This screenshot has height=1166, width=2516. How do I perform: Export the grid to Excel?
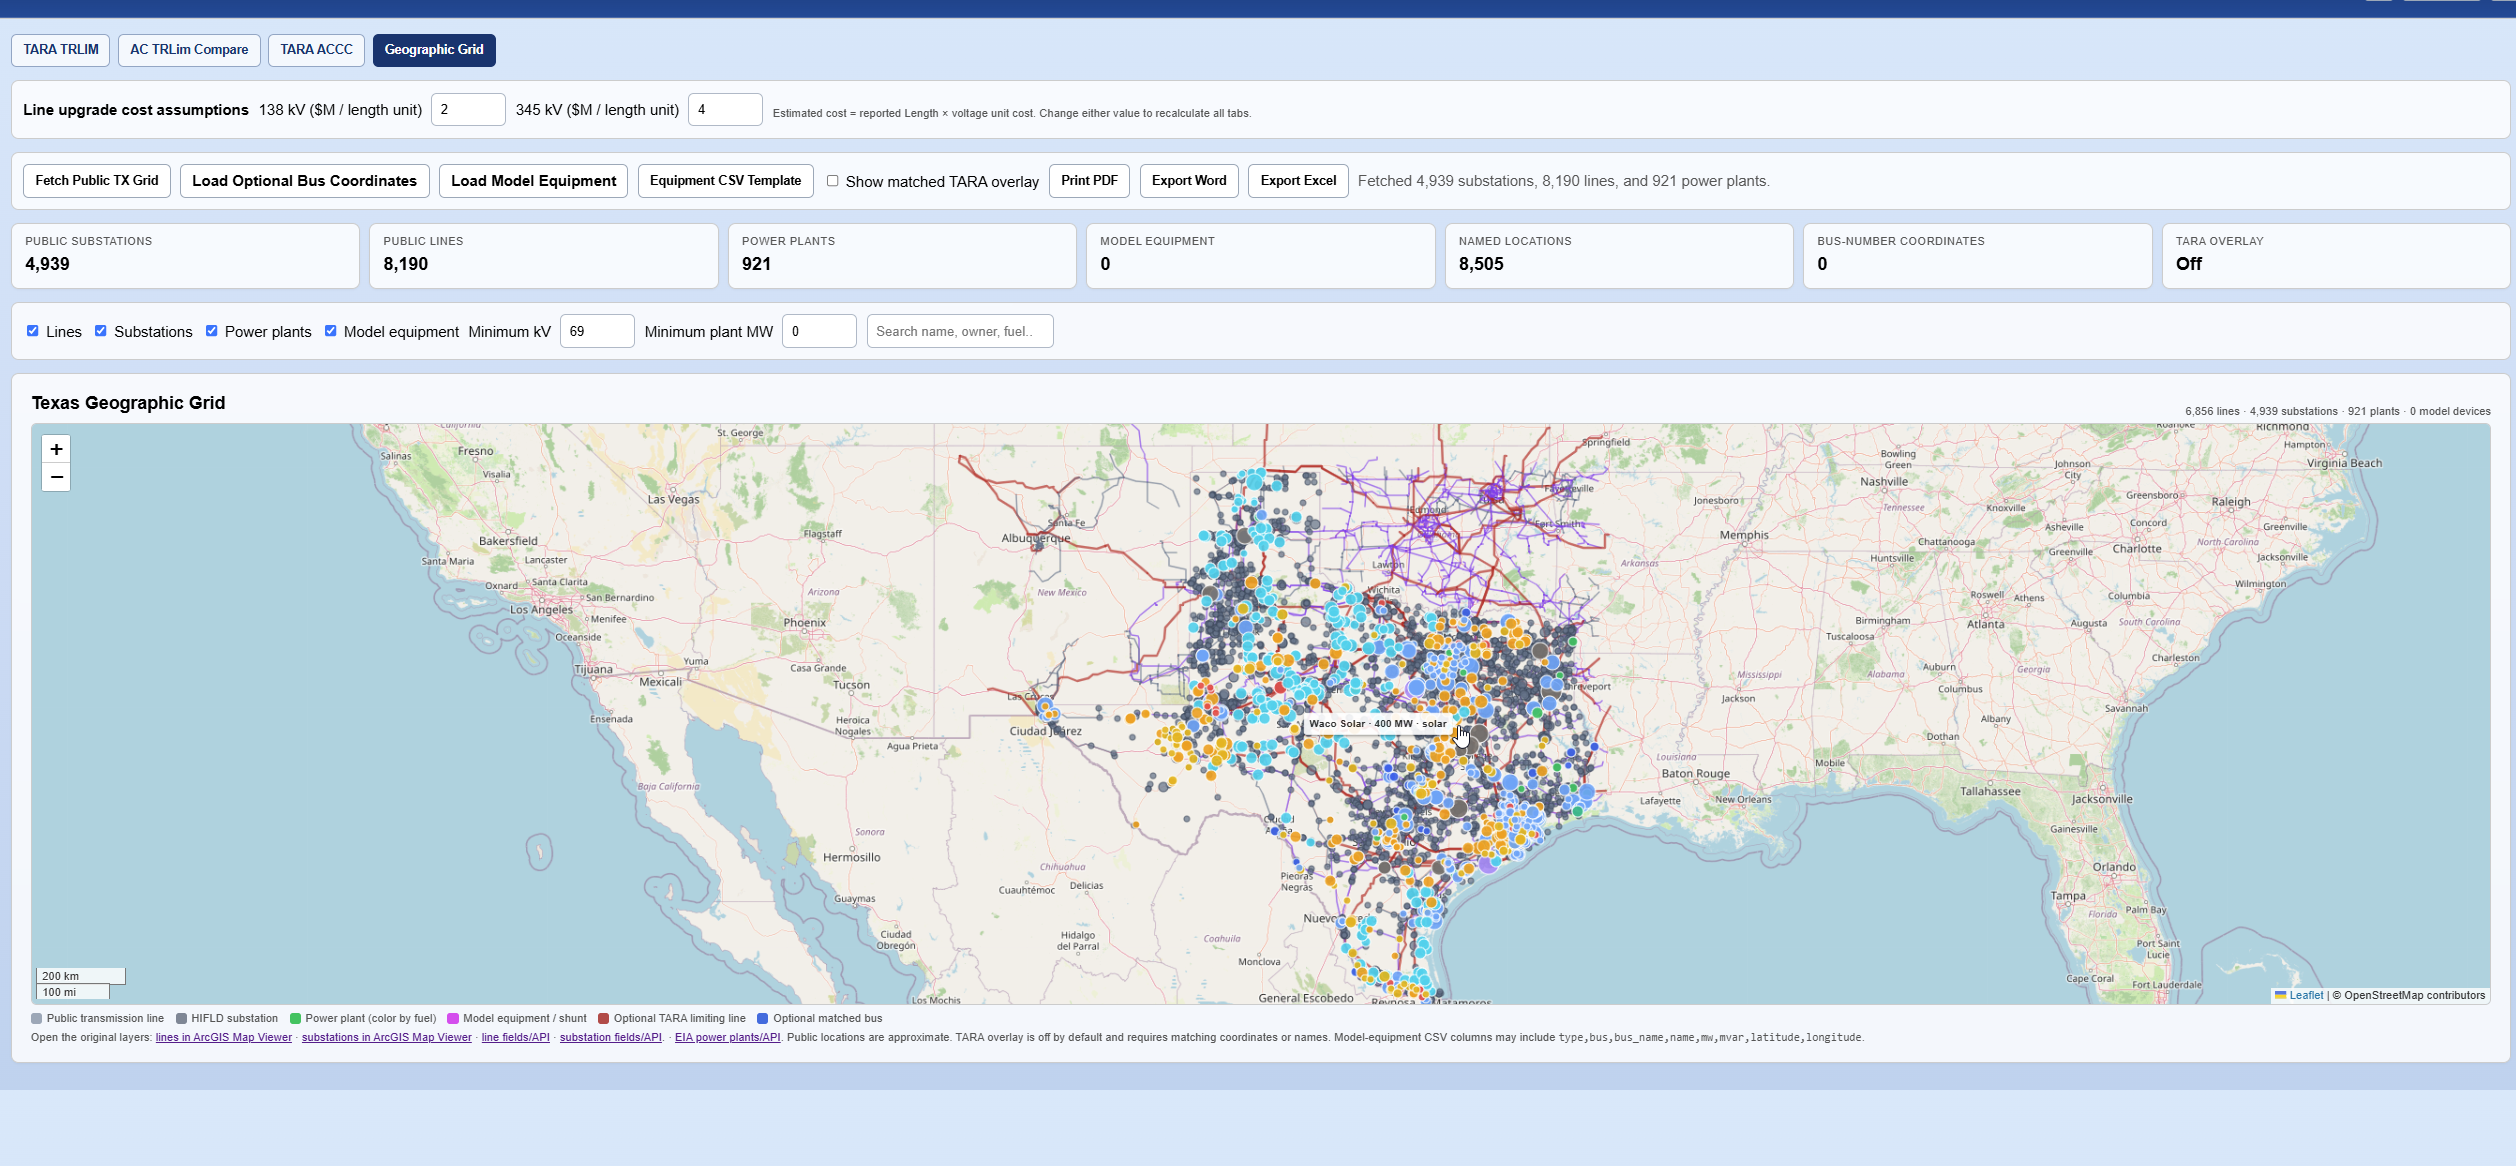(x=1298, y=181)
